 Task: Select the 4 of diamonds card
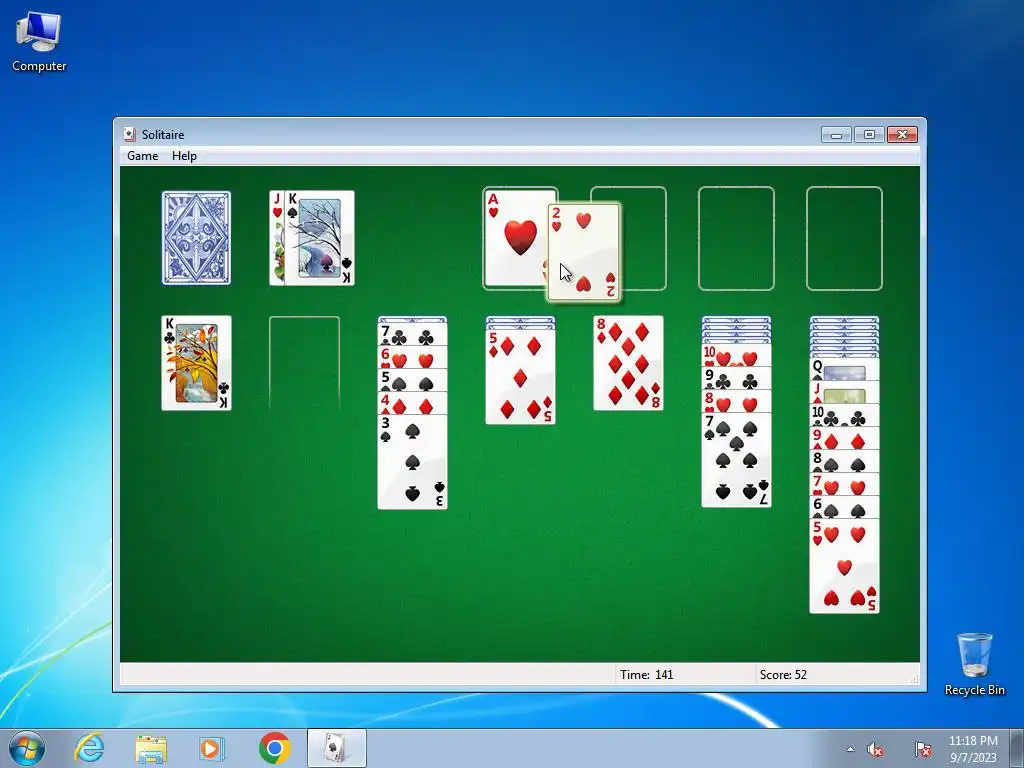click(412, 403)
